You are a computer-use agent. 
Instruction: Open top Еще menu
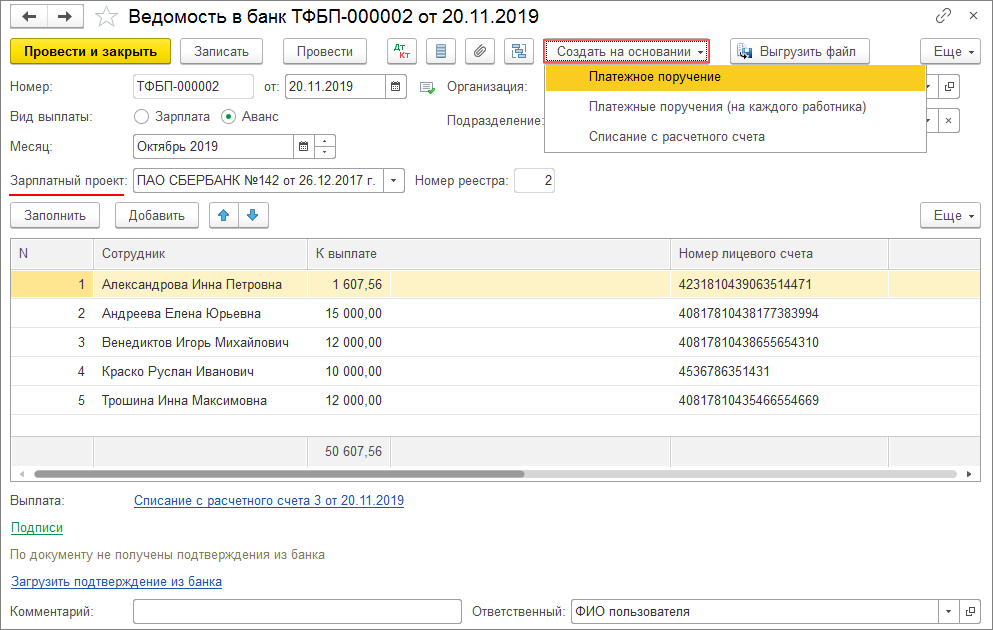tap(951, 51)
